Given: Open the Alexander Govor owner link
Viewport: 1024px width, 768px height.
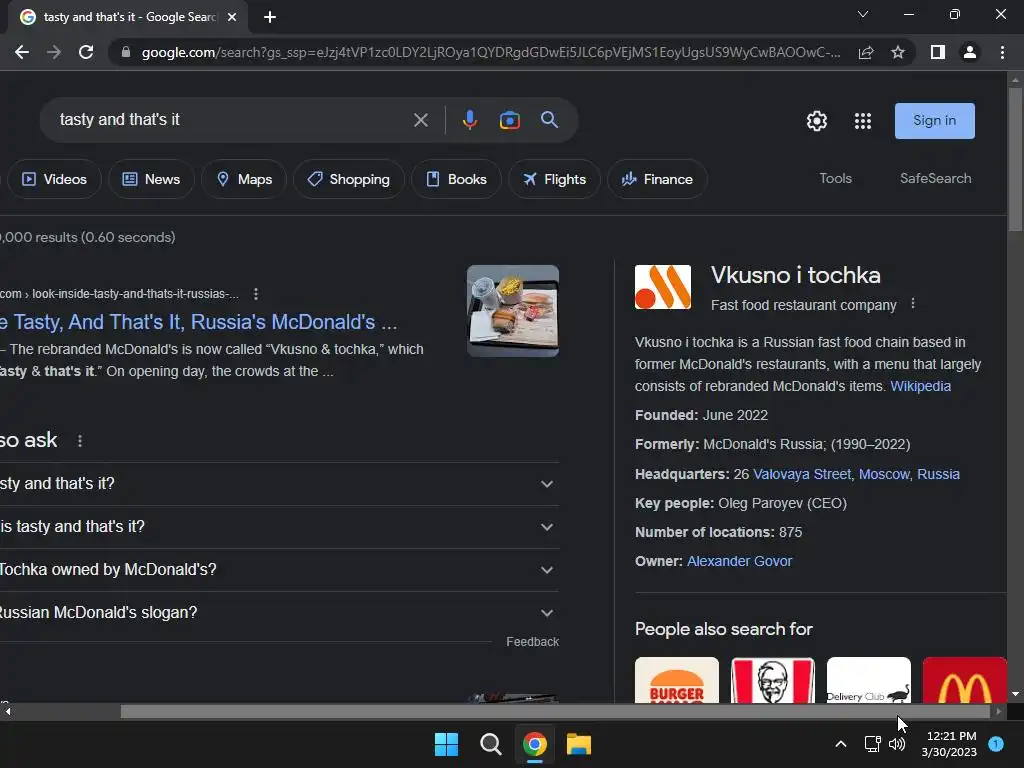Looking at the screenshot, I should click(x=739, y=561).
